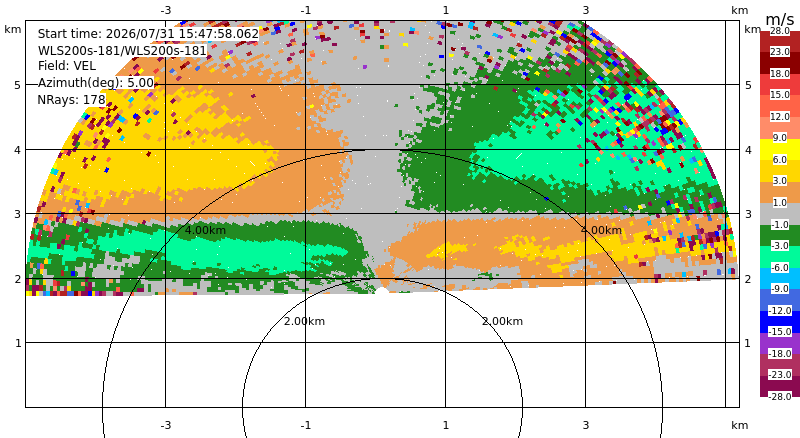Click the left 2.00km range ring label

[304, 321]
